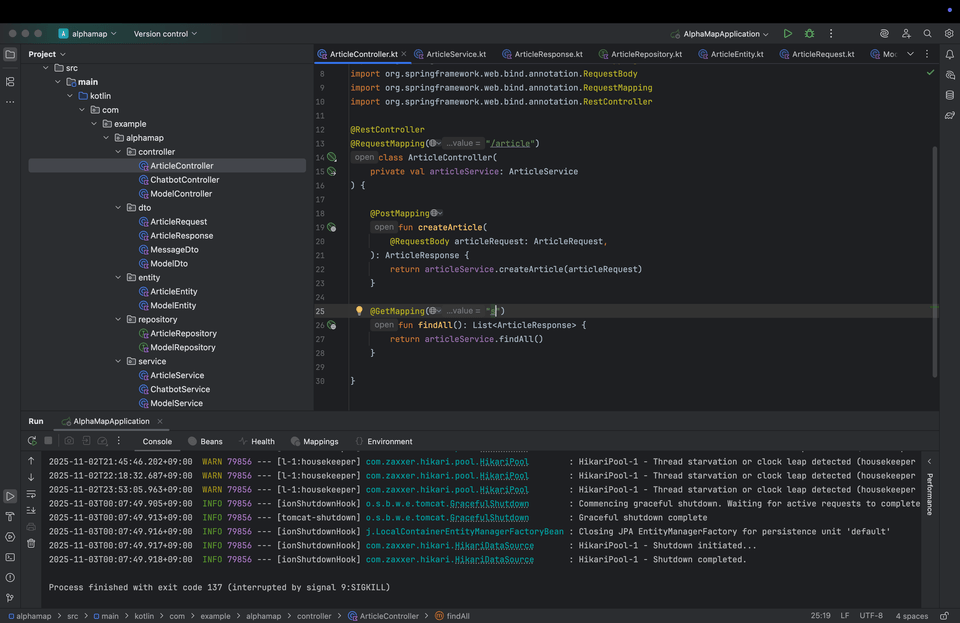The image size is (960, 623).
Task: Click the UTF-8 encoding status widget
Action: tap(873, 616)
